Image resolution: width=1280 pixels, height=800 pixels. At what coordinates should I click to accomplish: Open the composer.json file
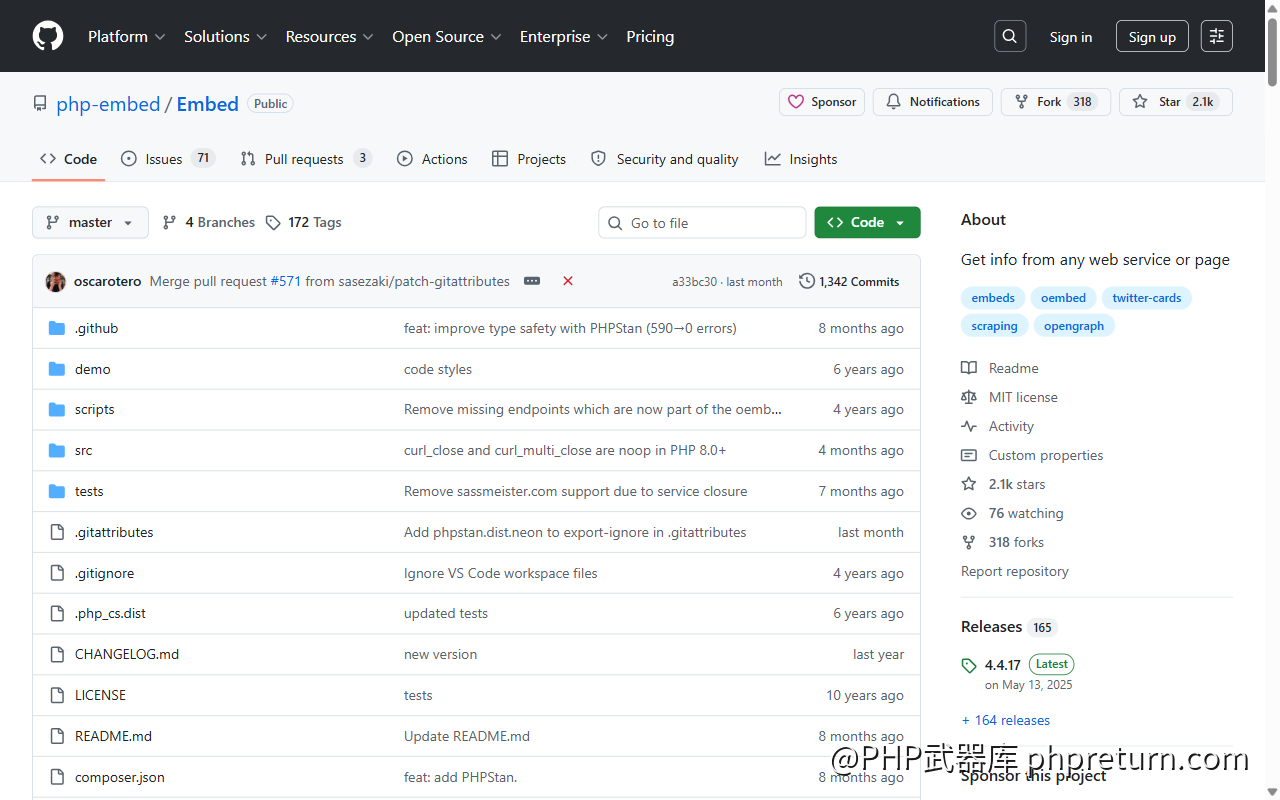pos(120,778)
